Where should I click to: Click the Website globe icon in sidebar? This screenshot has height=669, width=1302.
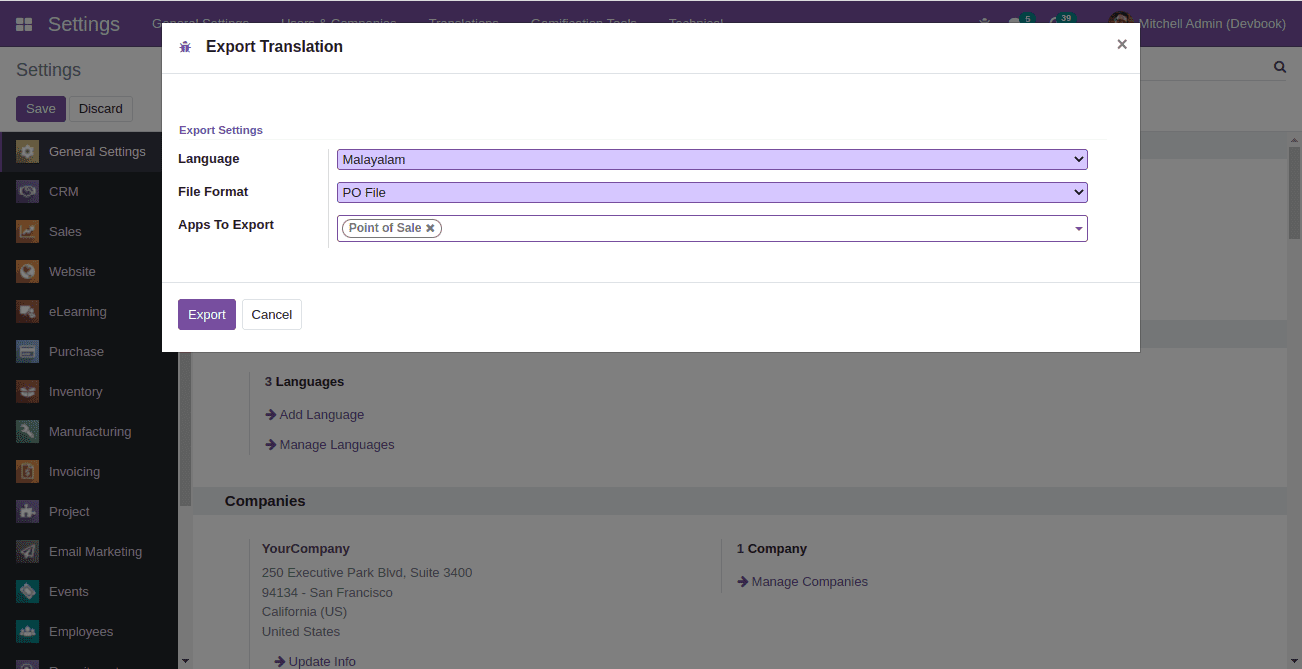tap(27, 272)
